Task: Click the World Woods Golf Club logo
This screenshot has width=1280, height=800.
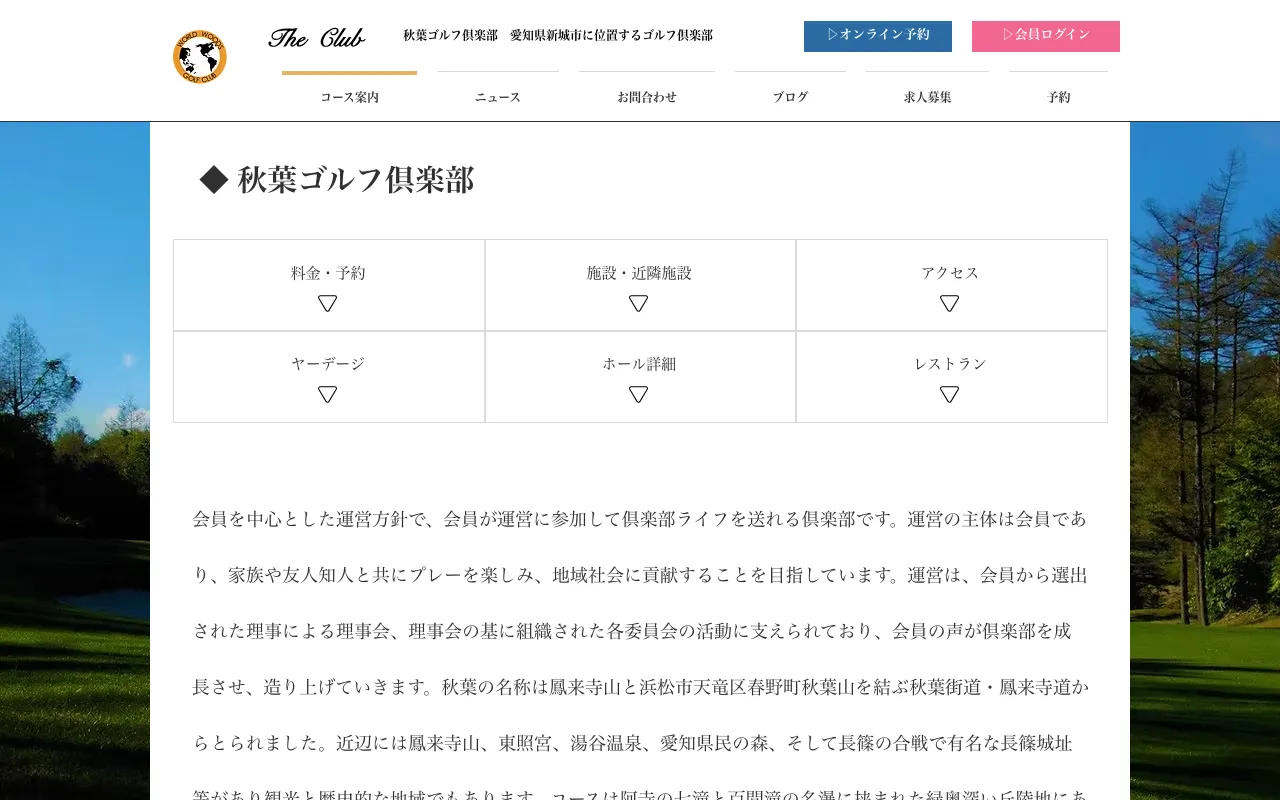Action: coord(200,57)
